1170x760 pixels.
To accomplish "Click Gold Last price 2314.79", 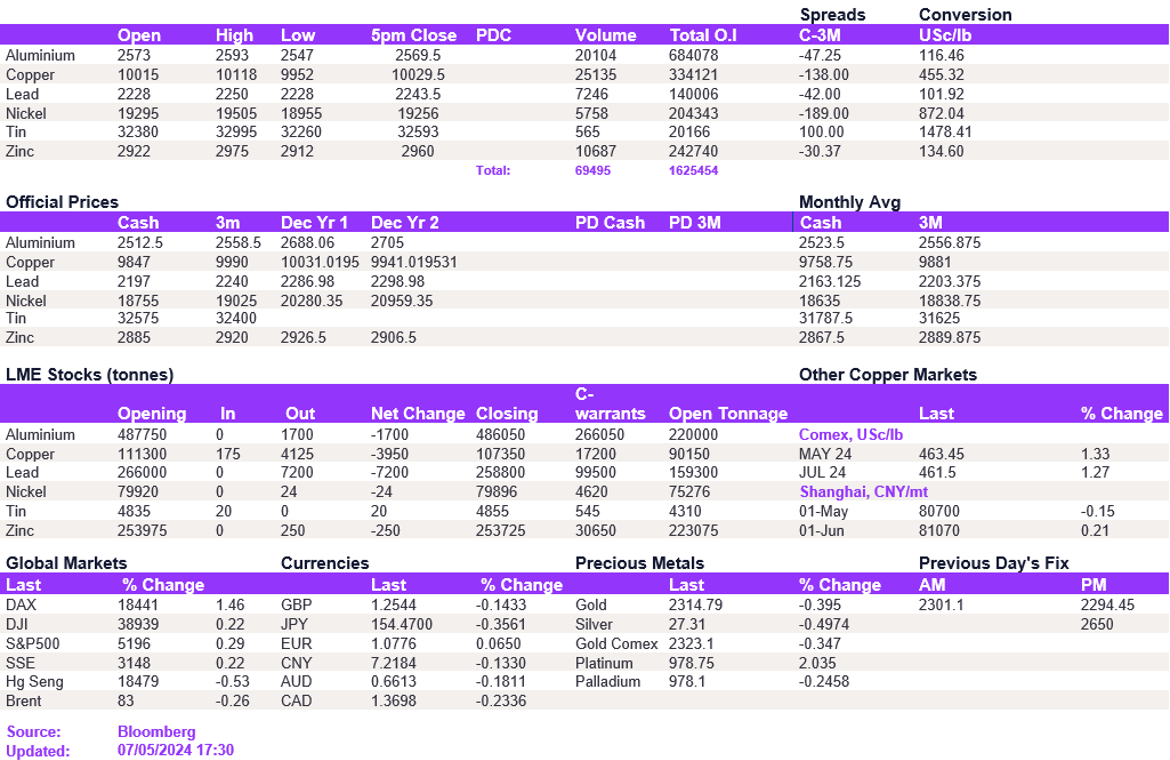I will [695, 606].
